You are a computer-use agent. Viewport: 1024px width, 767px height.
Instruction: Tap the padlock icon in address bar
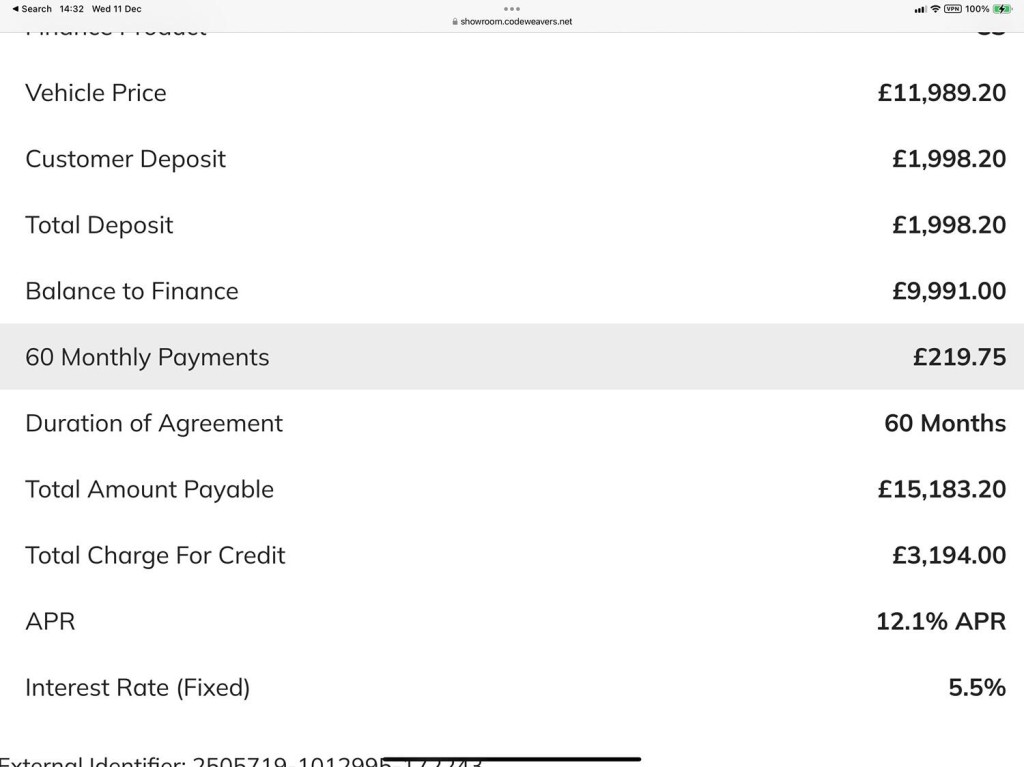[x=455, y=21]
